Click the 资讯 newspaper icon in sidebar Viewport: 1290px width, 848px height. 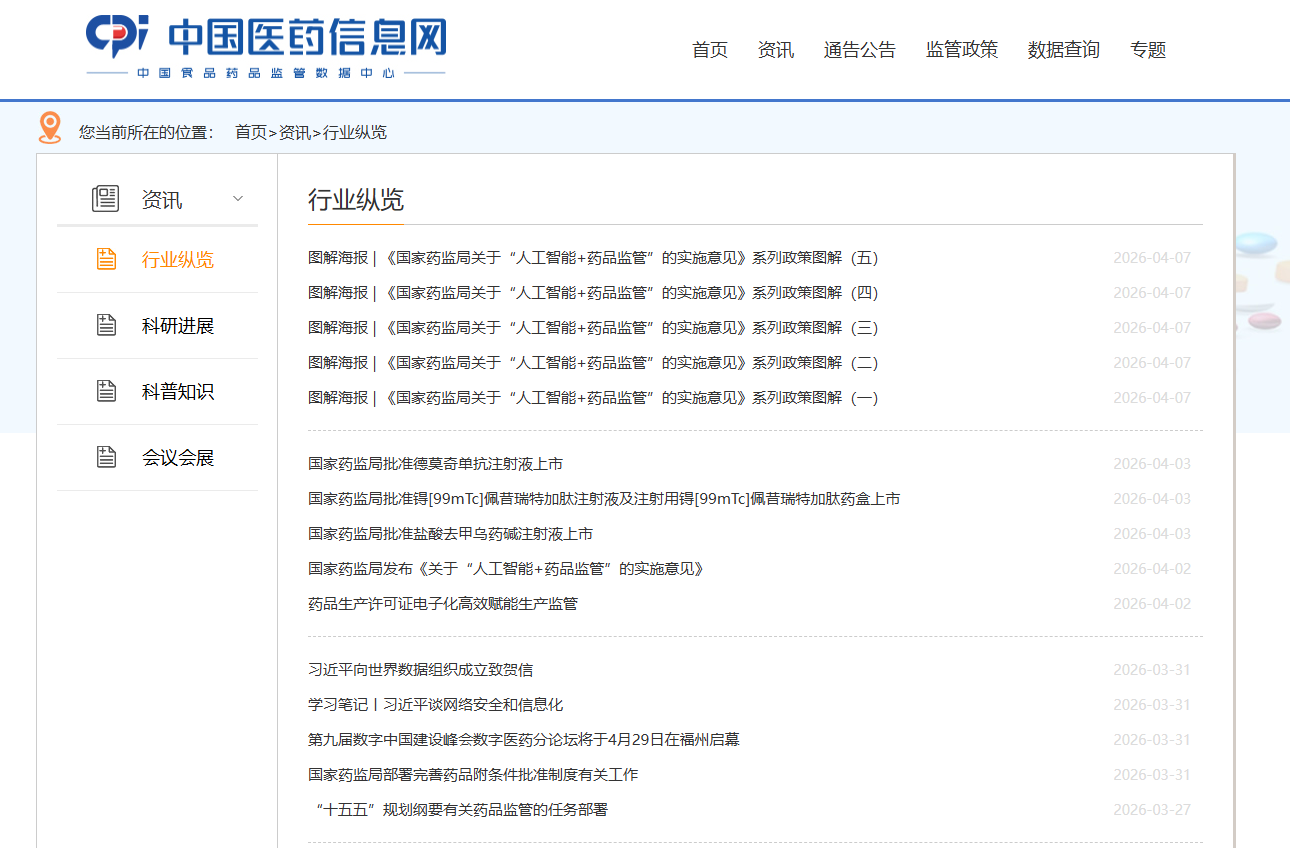click(105, 199)
